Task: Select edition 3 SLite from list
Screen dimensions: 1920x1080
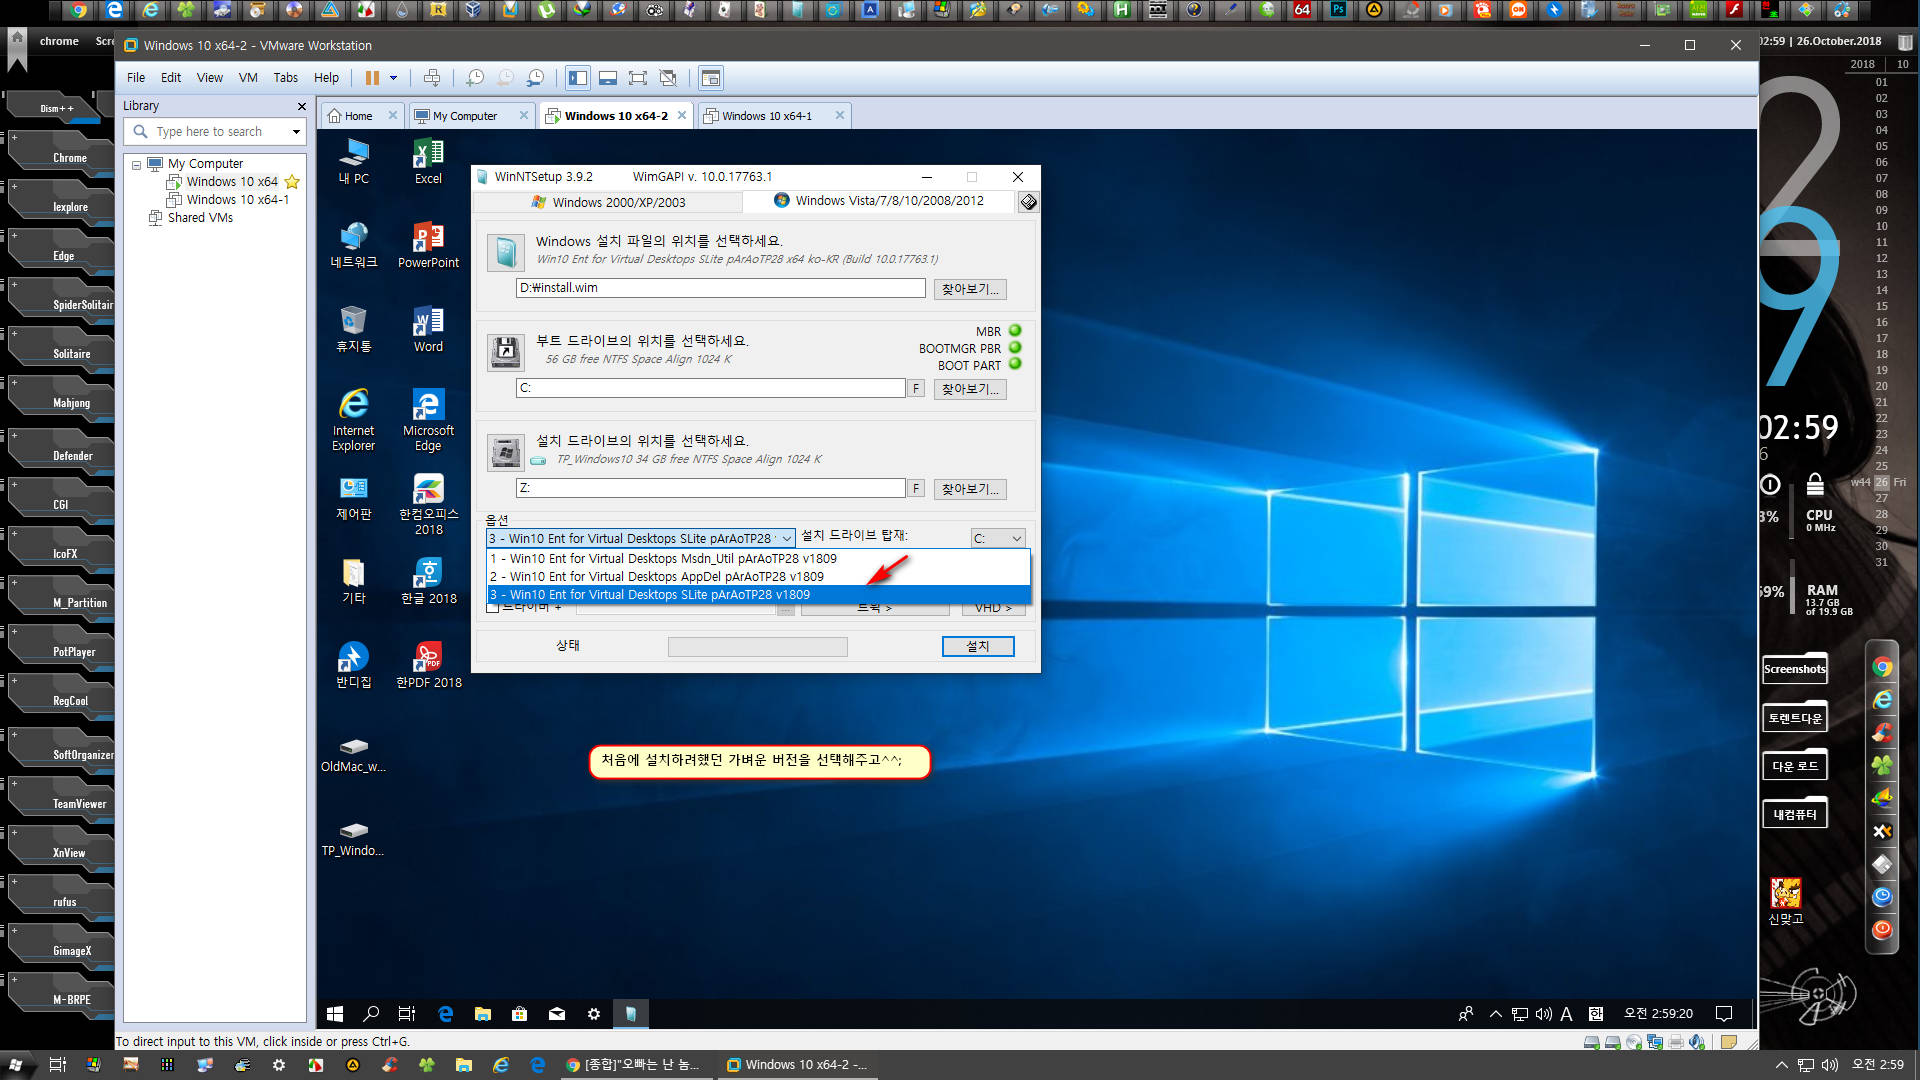Action: click(x=758, y=595)
